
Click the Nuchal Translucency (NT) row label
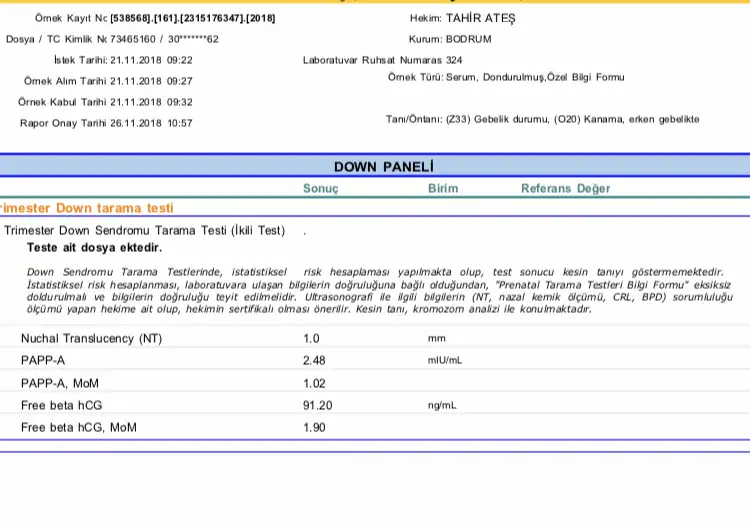[91, 339]
